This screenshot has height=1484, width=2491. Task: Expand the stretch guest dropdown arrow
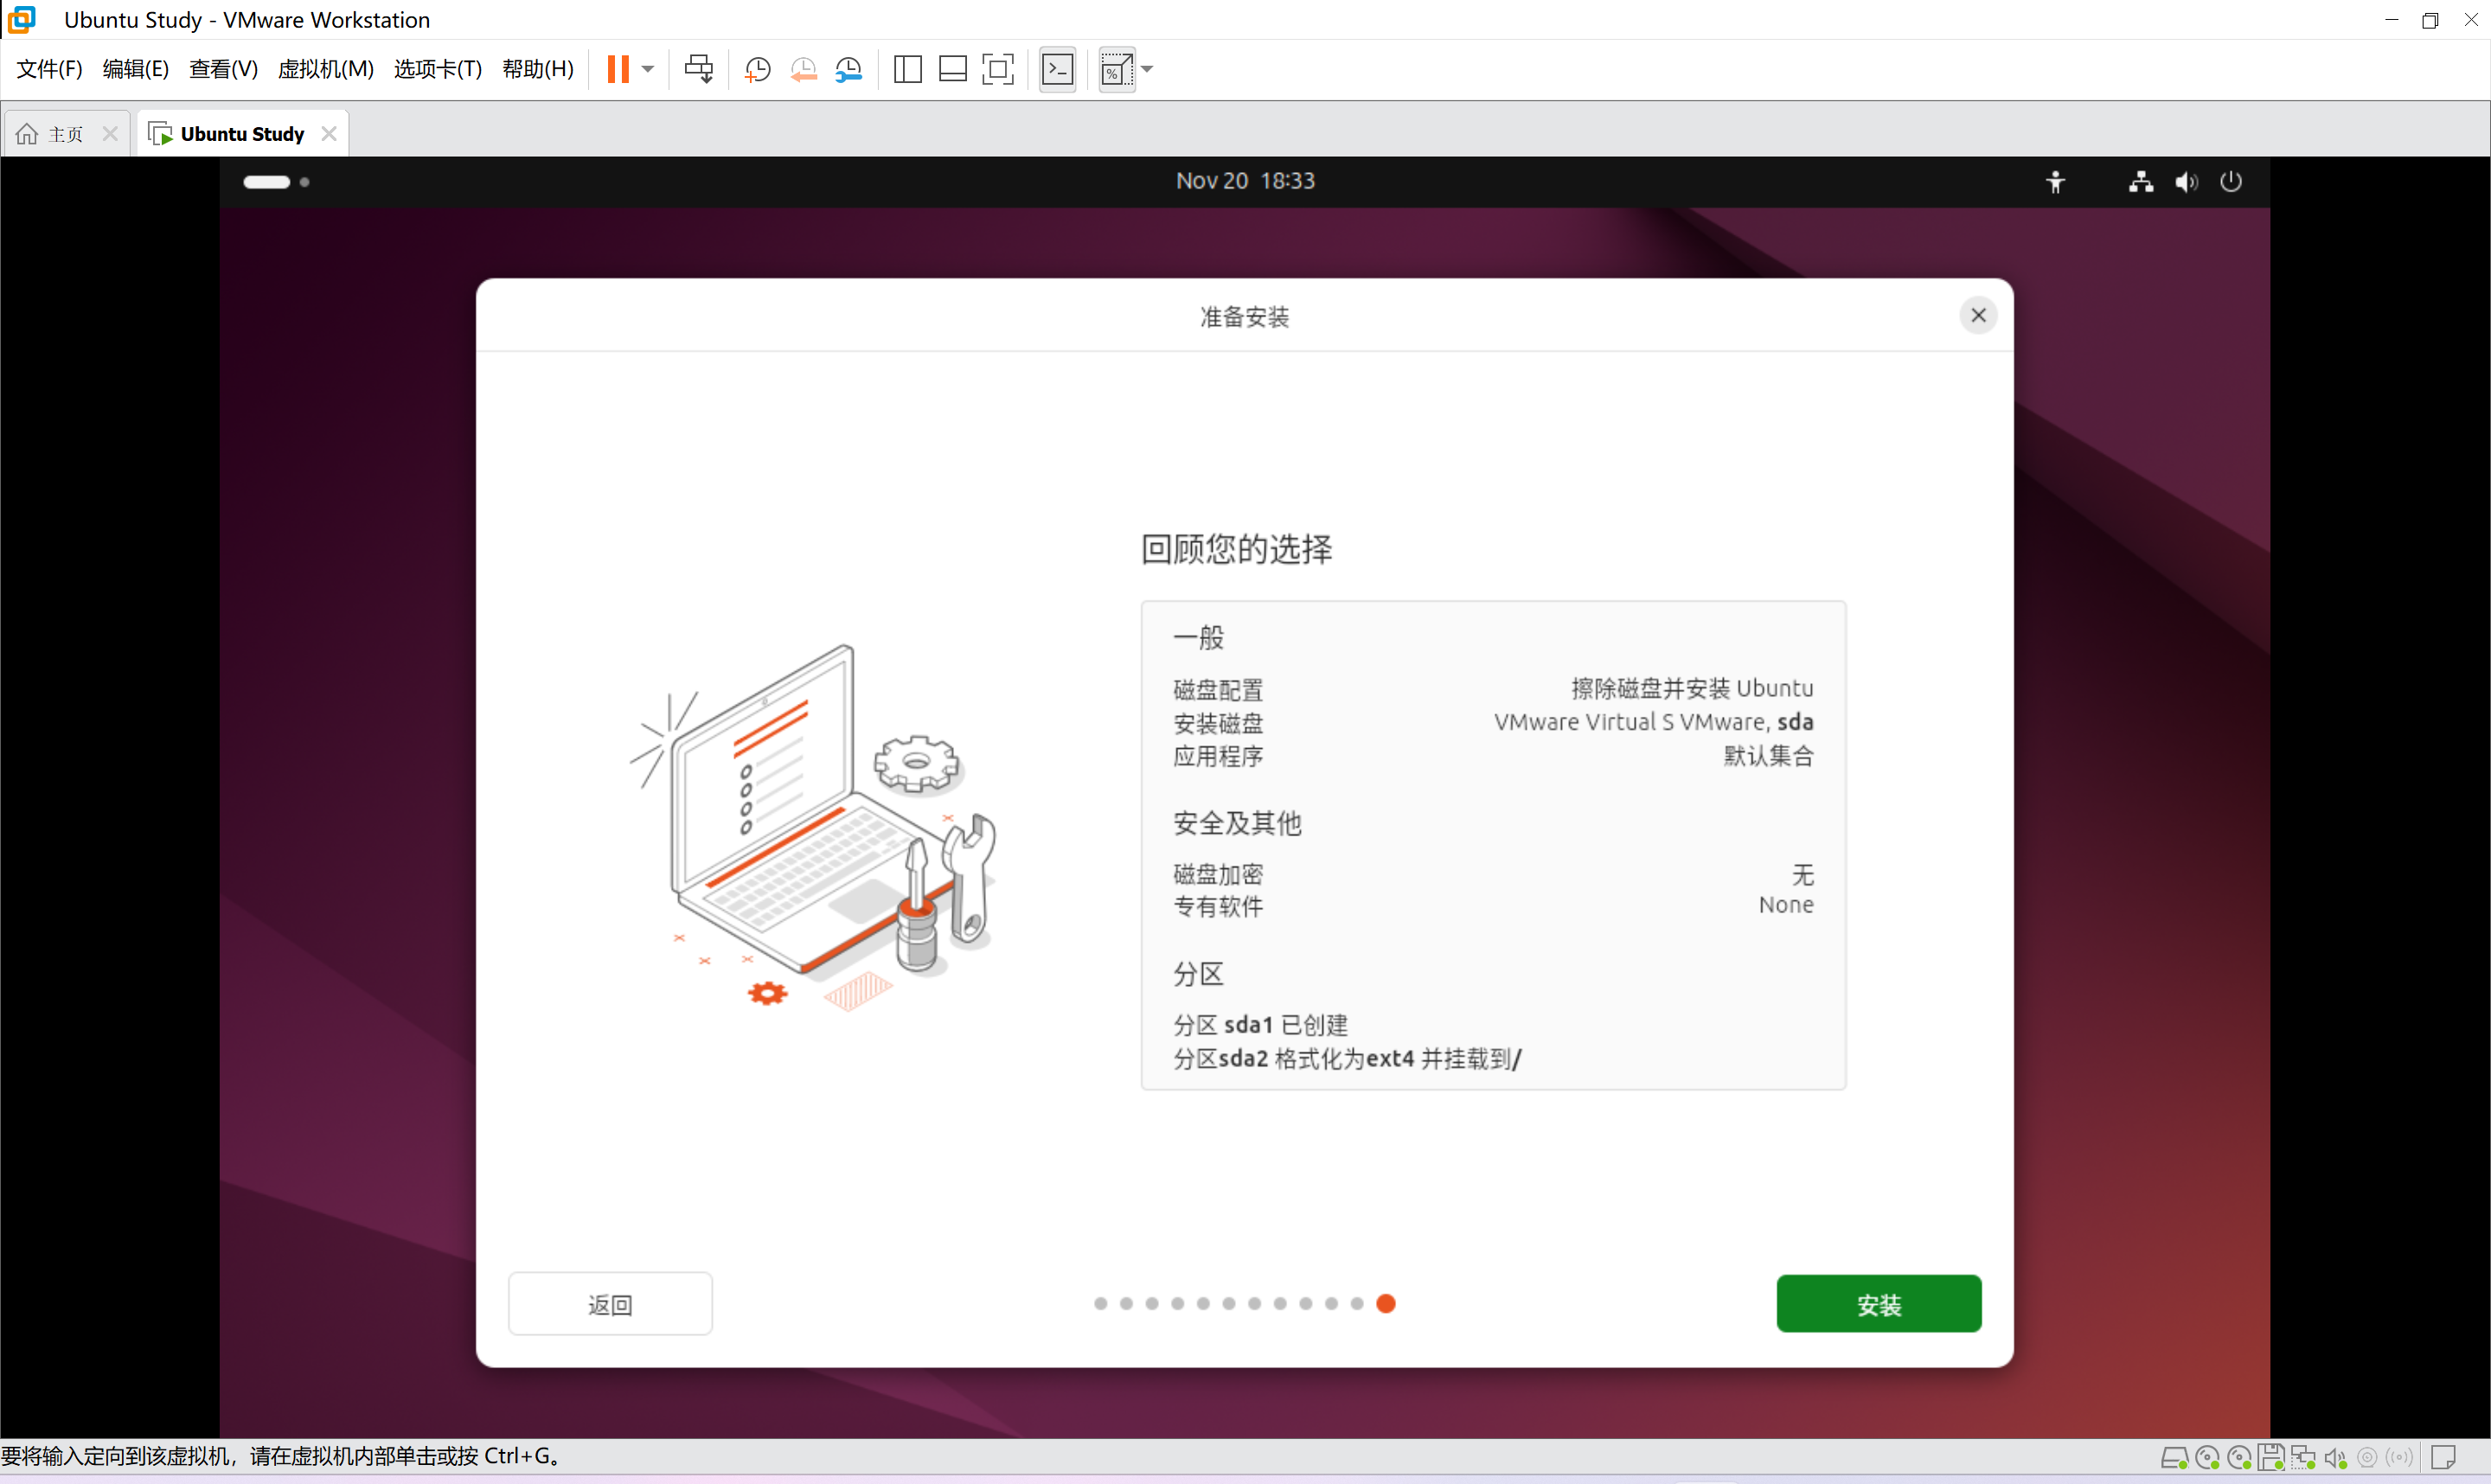click(1147, 69)
